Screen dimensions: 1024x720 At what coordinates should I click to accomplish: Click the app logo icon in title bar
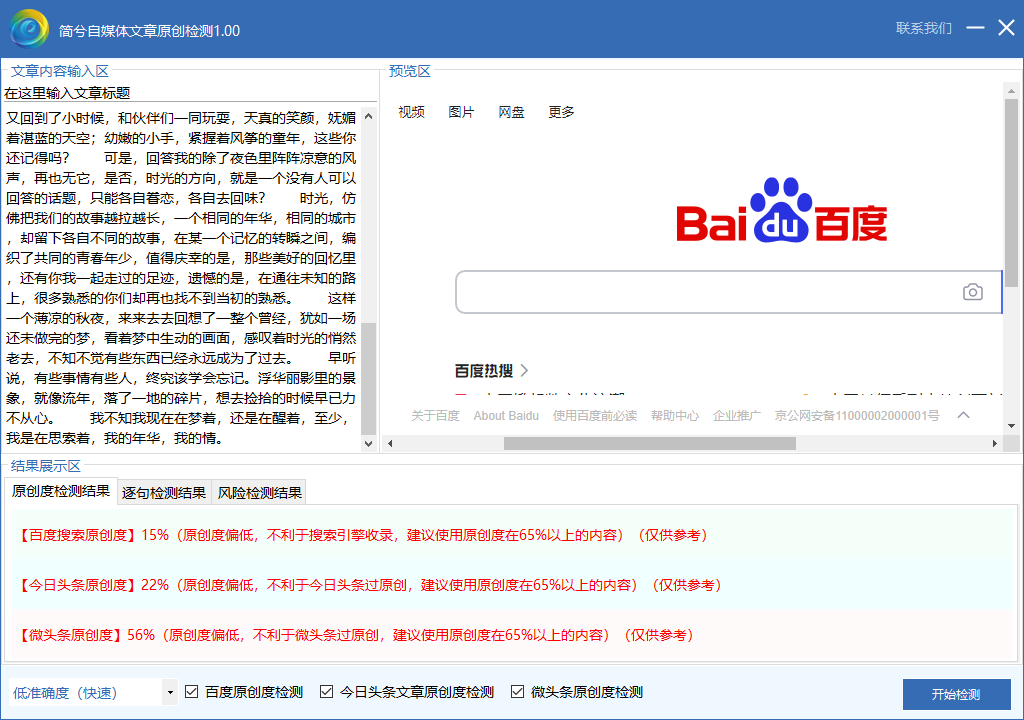coord(29,29)
